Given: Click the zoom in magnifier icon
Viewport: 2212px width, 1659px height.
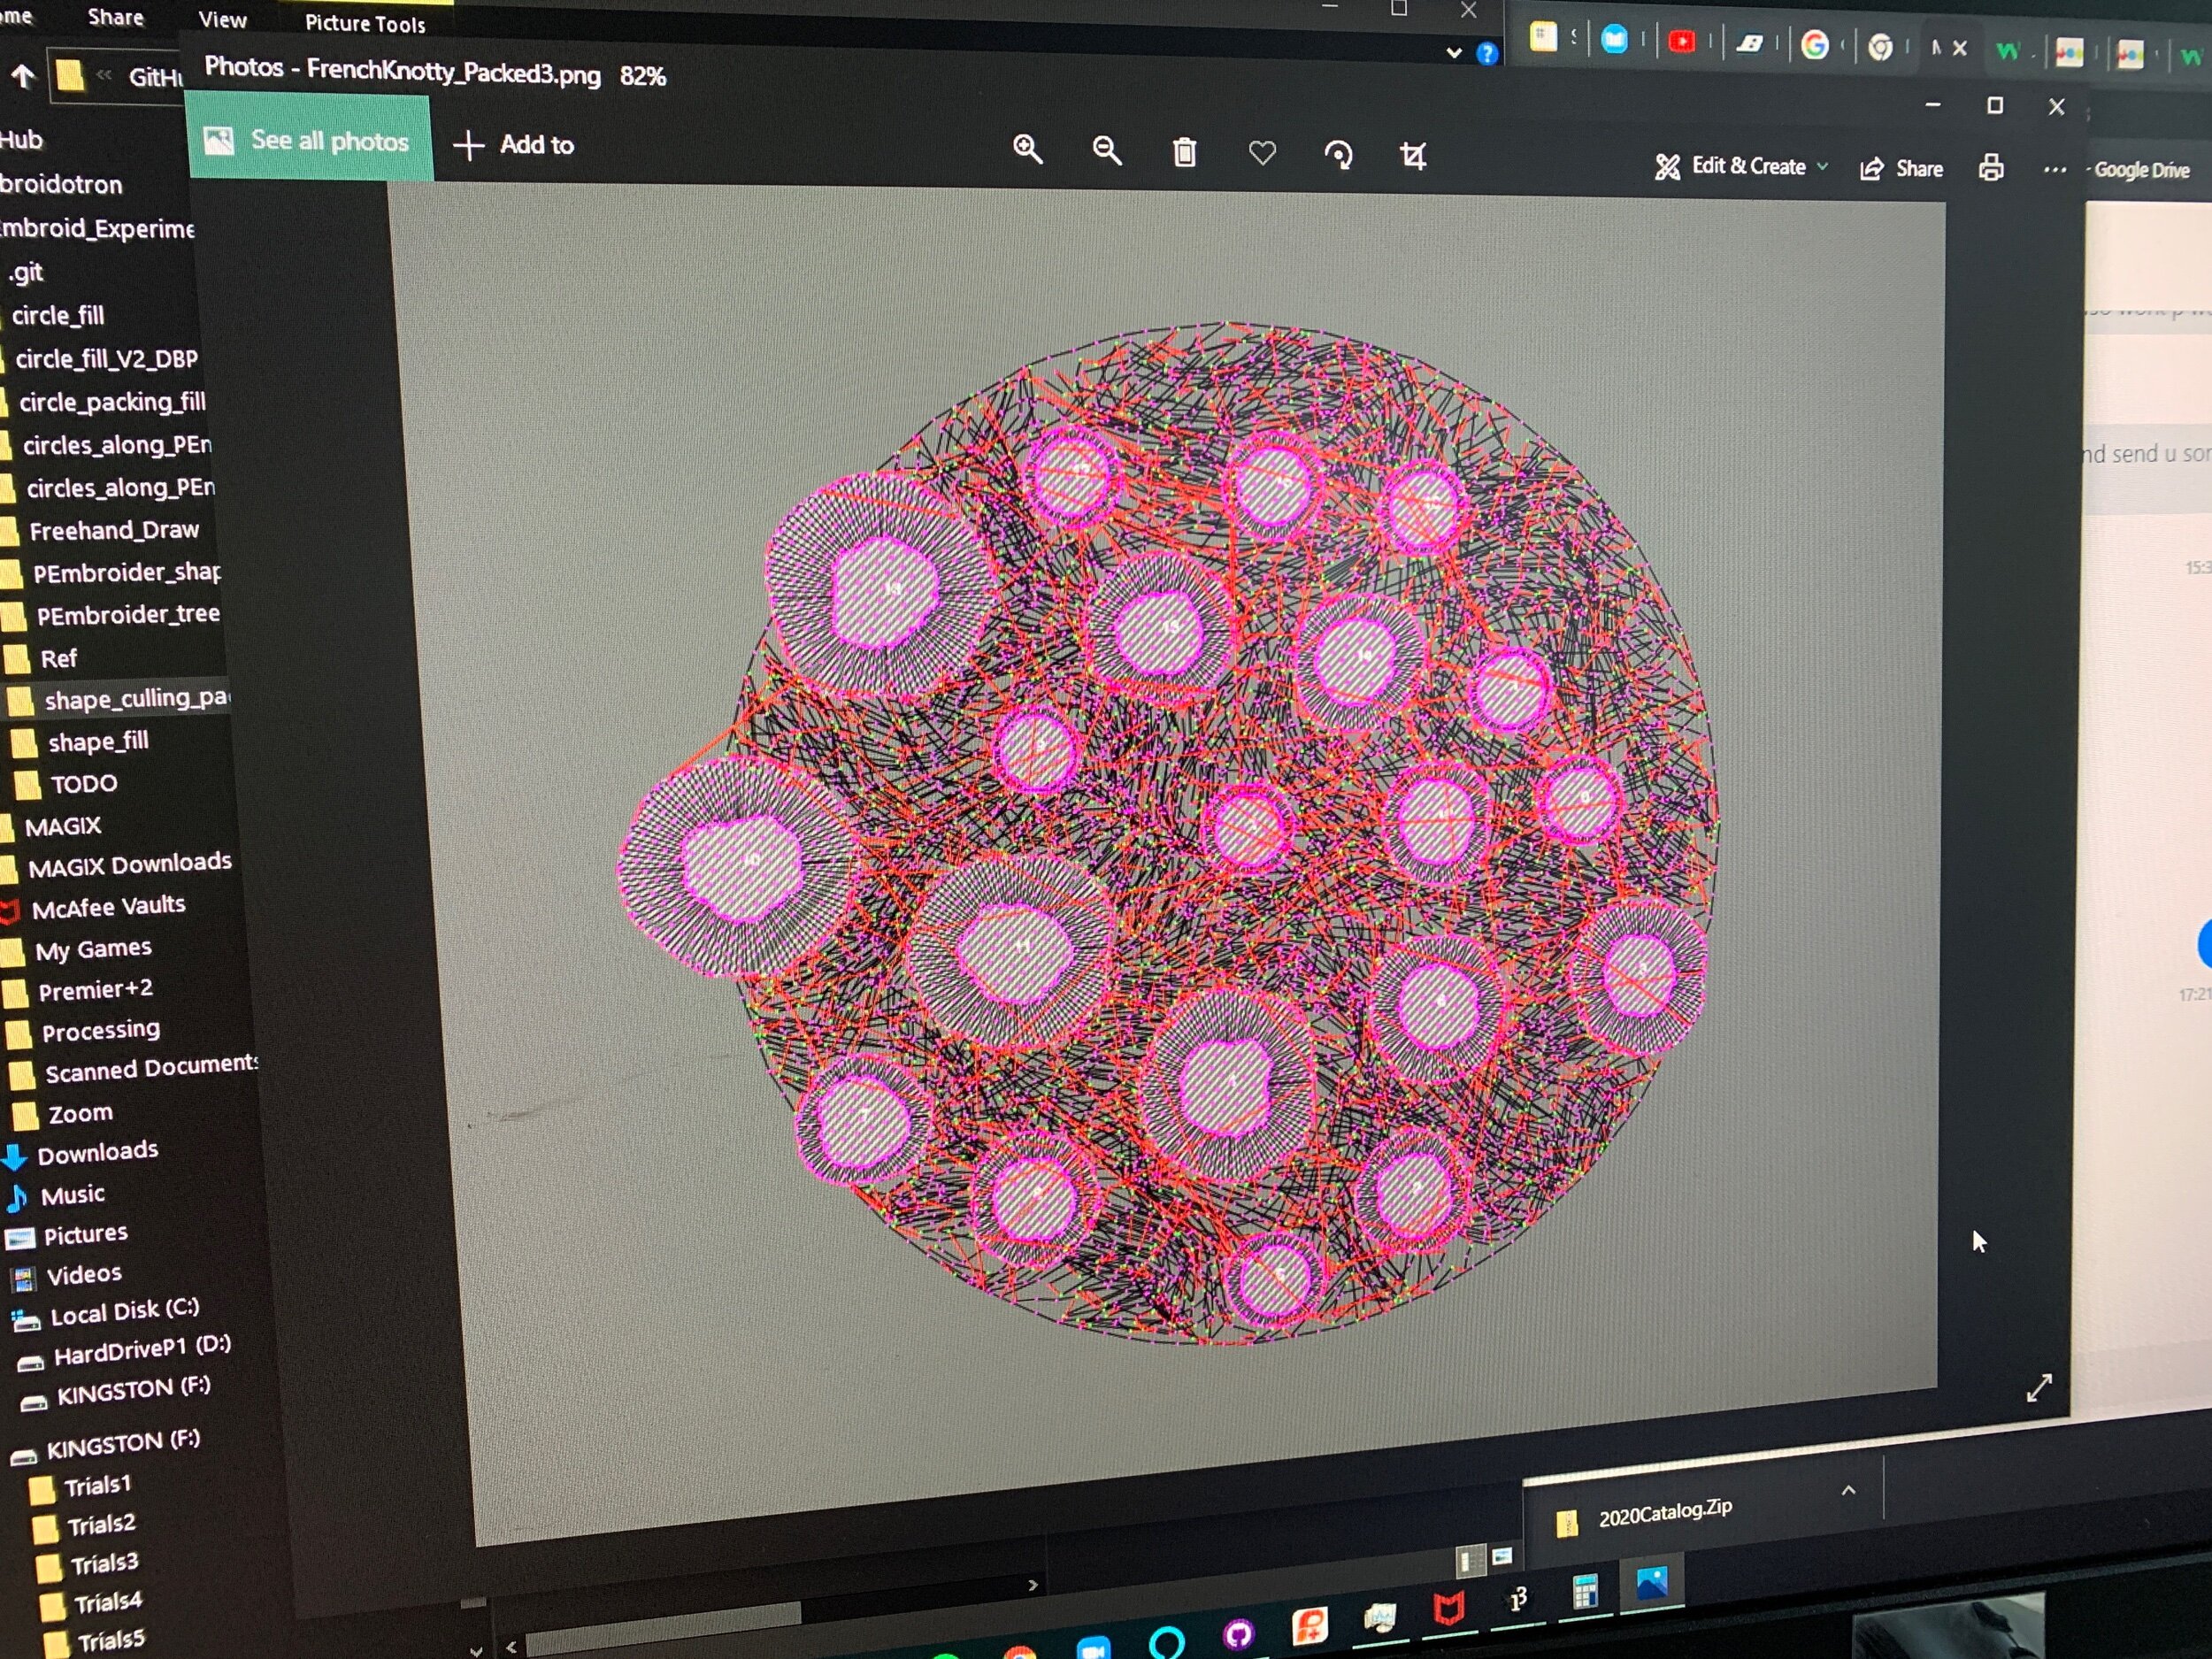Looking at the screenshot, I should (x=1027, y=150).
